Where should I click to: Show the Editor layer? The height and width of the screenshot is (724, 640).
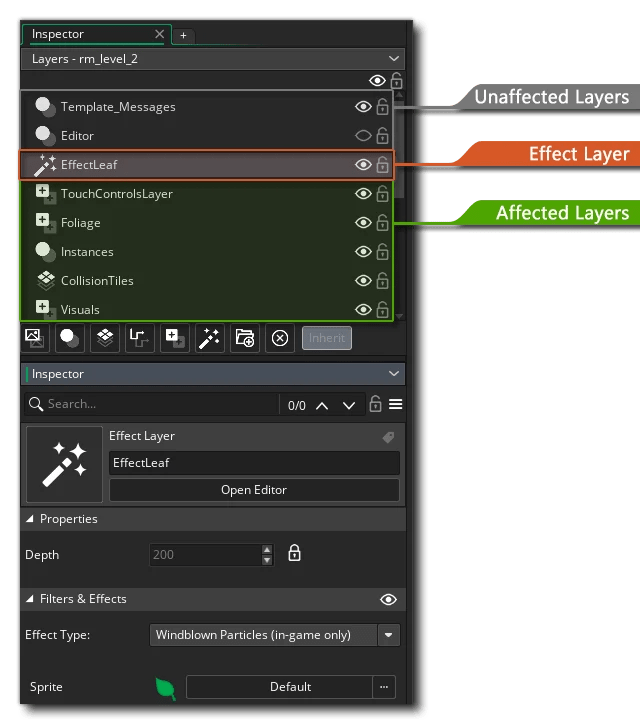point(363,136)
